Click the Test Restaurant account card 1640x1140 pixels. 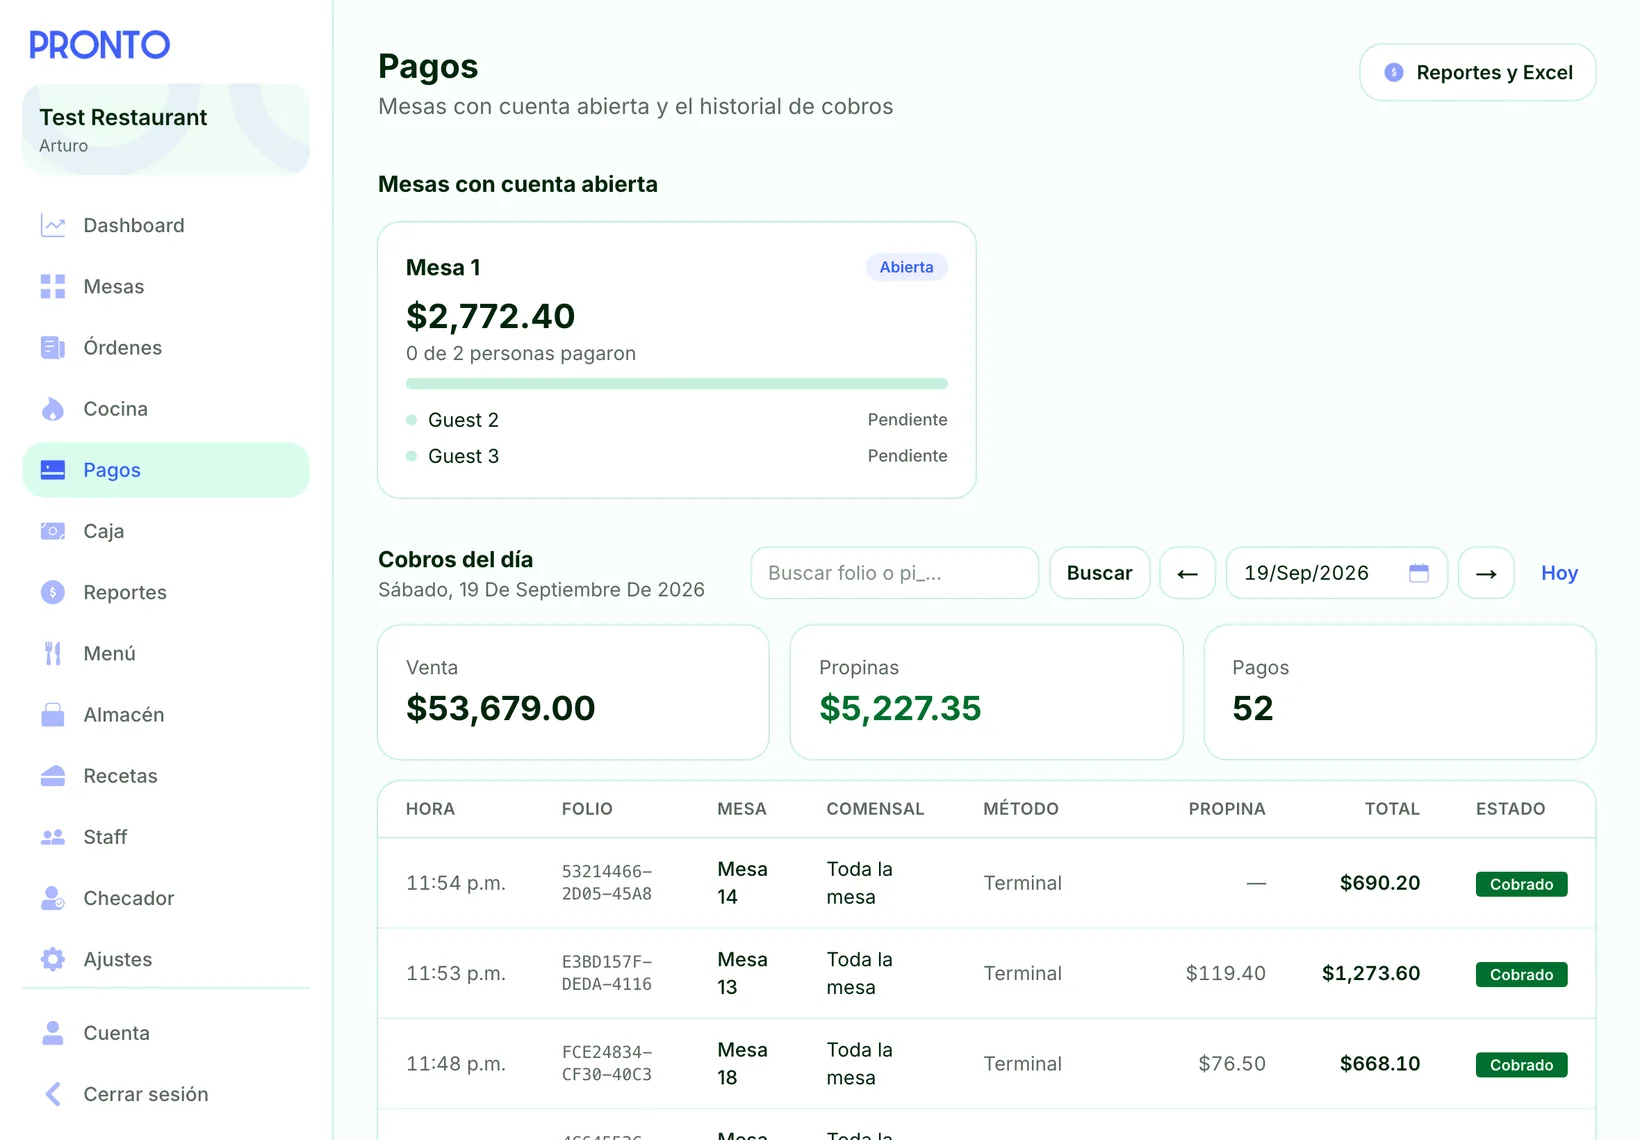pyautogui.click(x=166, y=129)
